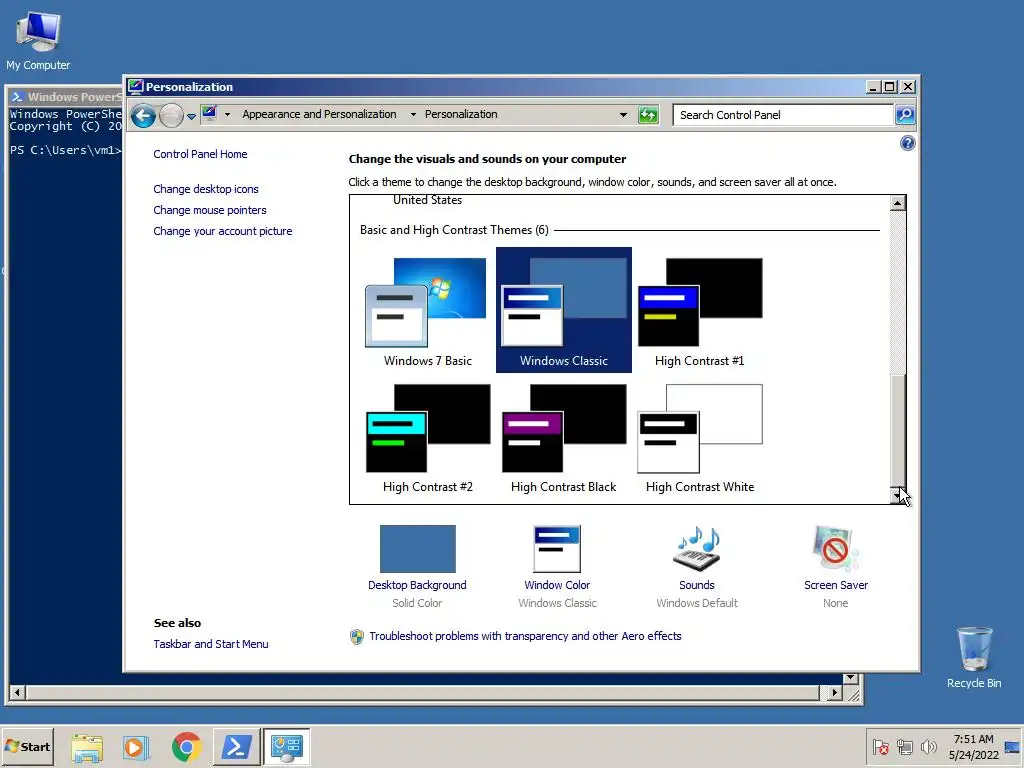Image resolution: width=1024 pixels, height=768 pixels.
Task: Select the Windows Classic theme
Action: [564, 311]
